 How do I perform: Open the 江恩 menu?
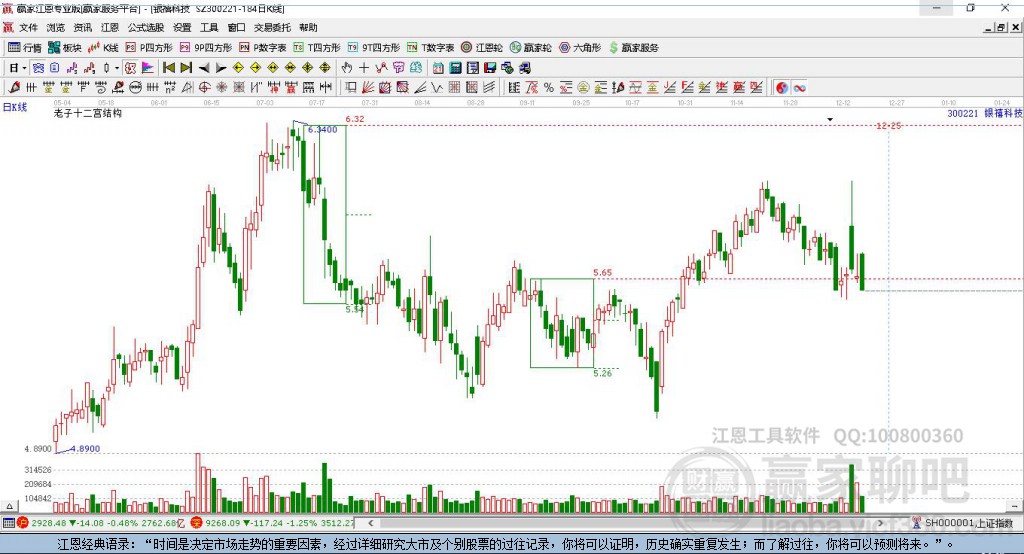coord(110,27)
